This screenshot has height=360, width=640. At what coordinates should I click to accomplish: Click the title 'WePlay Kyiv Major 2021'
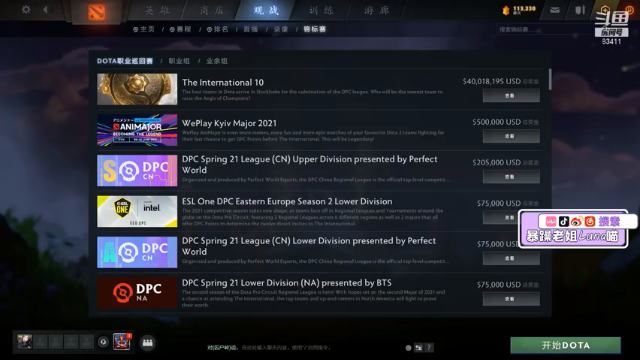pos(229,123)
